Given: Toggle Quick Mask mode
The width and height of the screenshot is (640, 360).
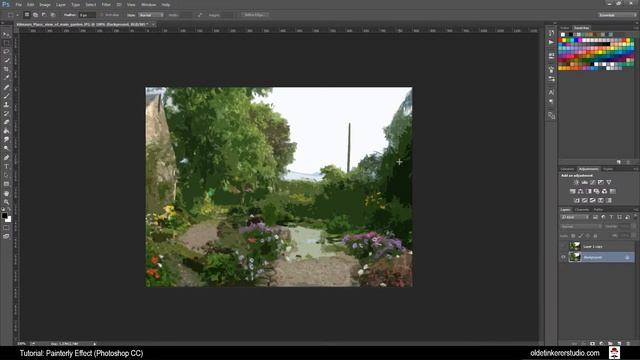Looking at the screenshot, I should click(6, 228).
